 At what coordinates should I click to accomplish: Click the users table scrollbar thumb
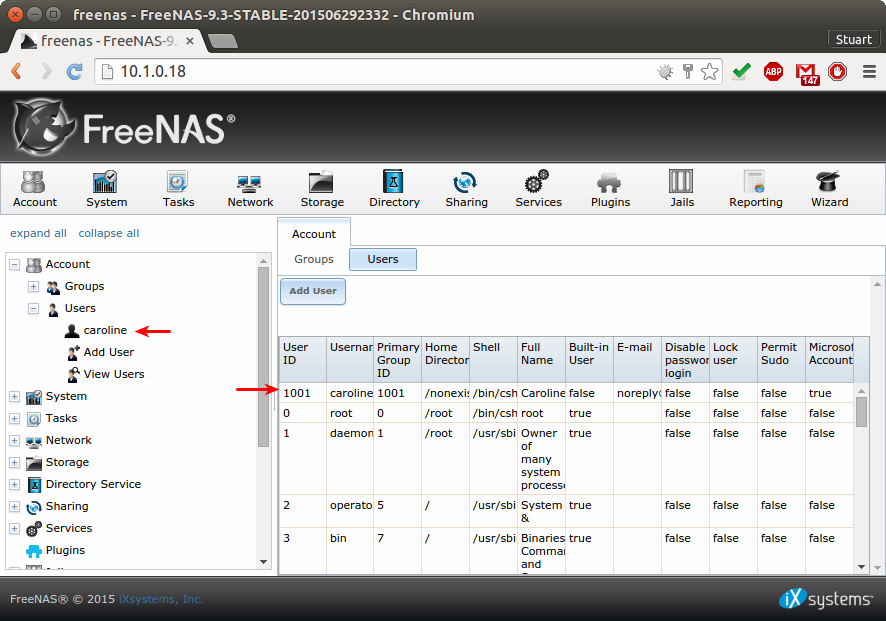[861, 411]
